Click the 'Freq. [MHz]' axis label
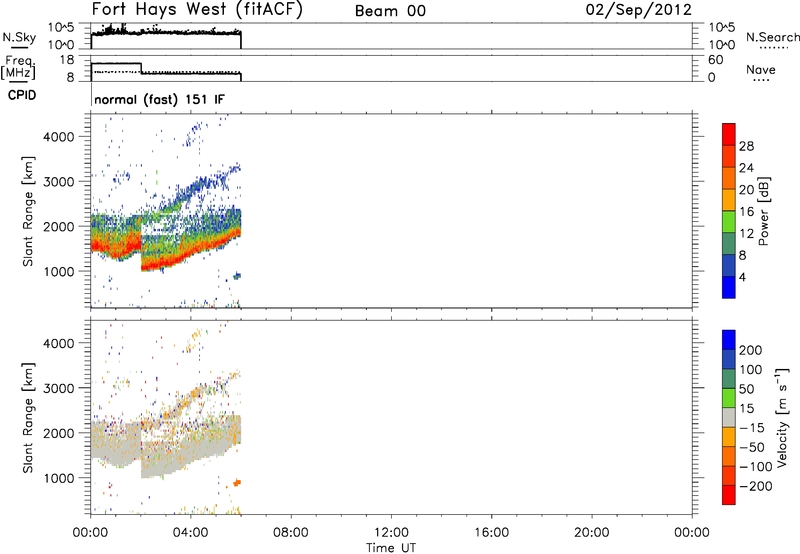 [x=19, y=67]
